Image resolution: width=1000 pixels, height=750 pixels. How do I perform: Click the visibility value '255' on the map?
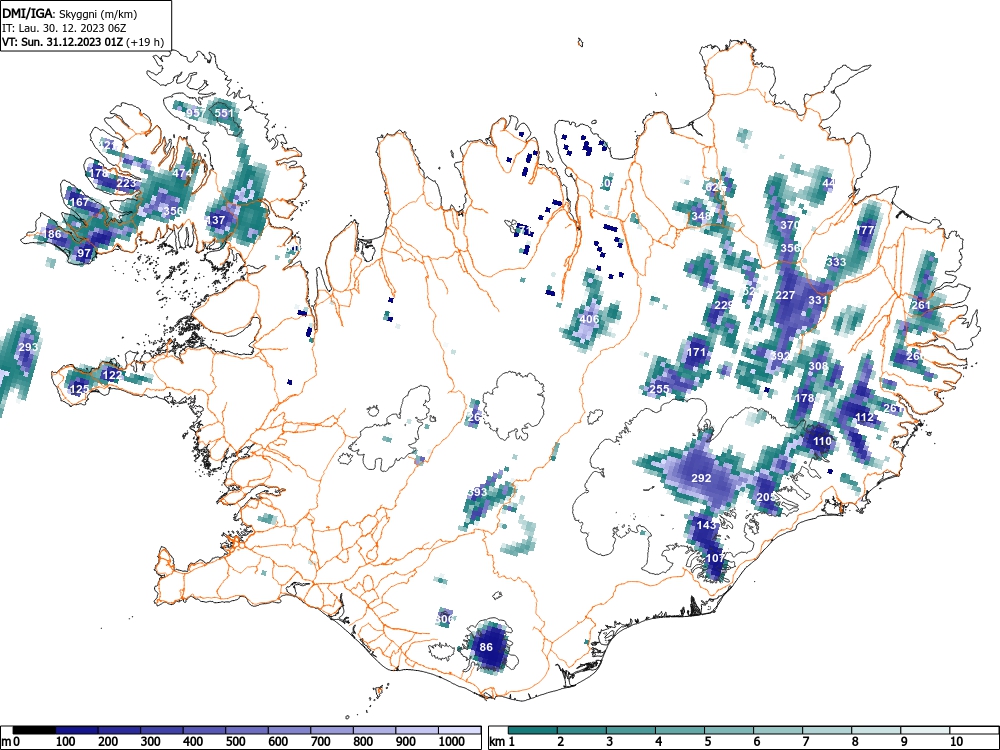point(659,389)
